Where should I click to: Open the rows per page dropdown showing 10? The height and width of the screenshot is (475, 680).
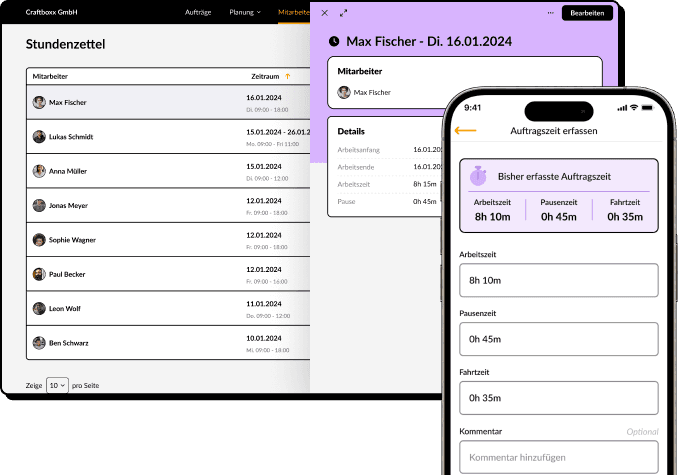click(57, 385)
